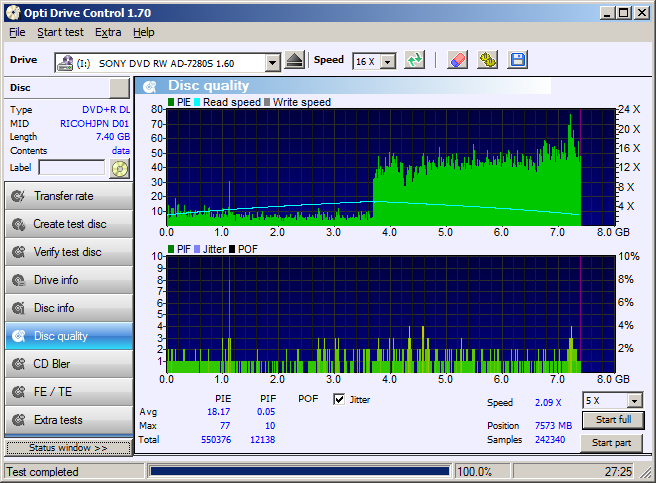Click the PIE Max value 77

(x=225, y=426)
